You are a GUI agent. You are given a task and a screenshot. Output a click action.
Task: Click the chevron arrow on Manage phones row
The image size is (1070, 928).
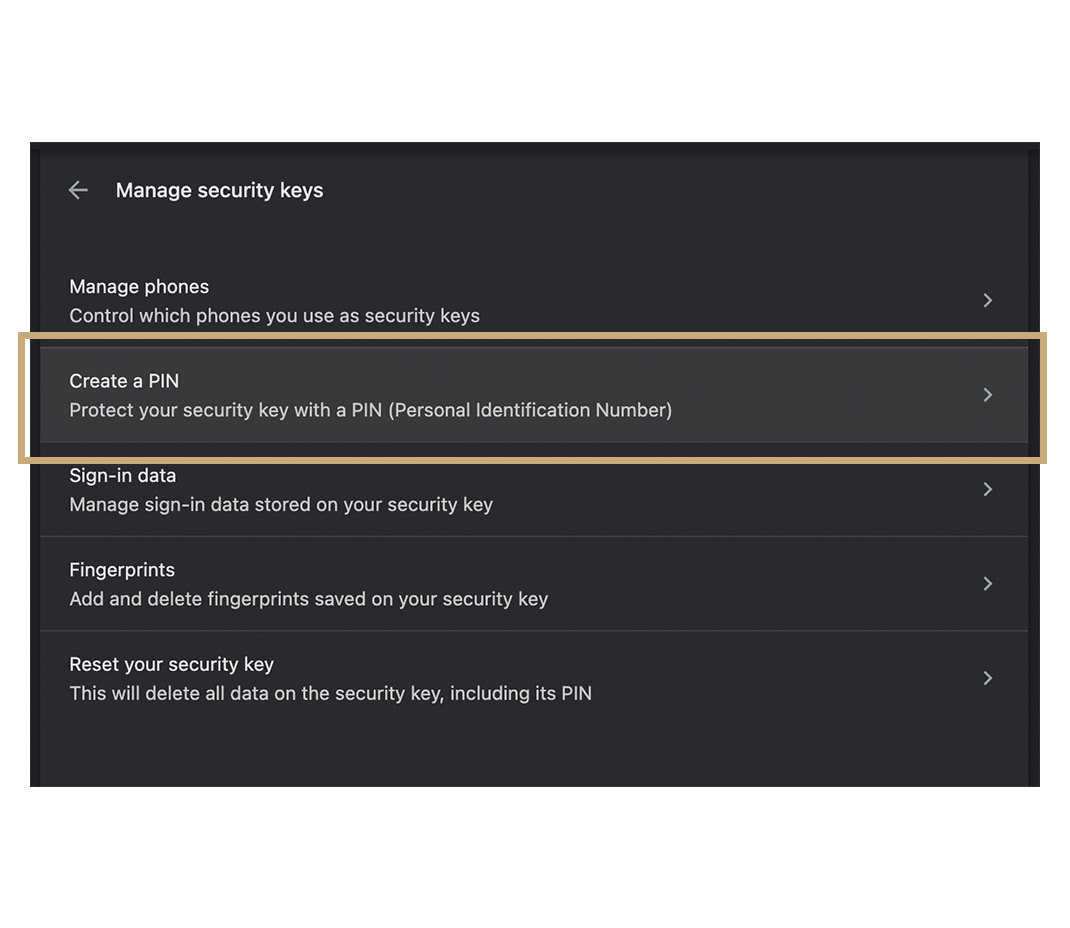pyautogui.click(x=987, y=300)
